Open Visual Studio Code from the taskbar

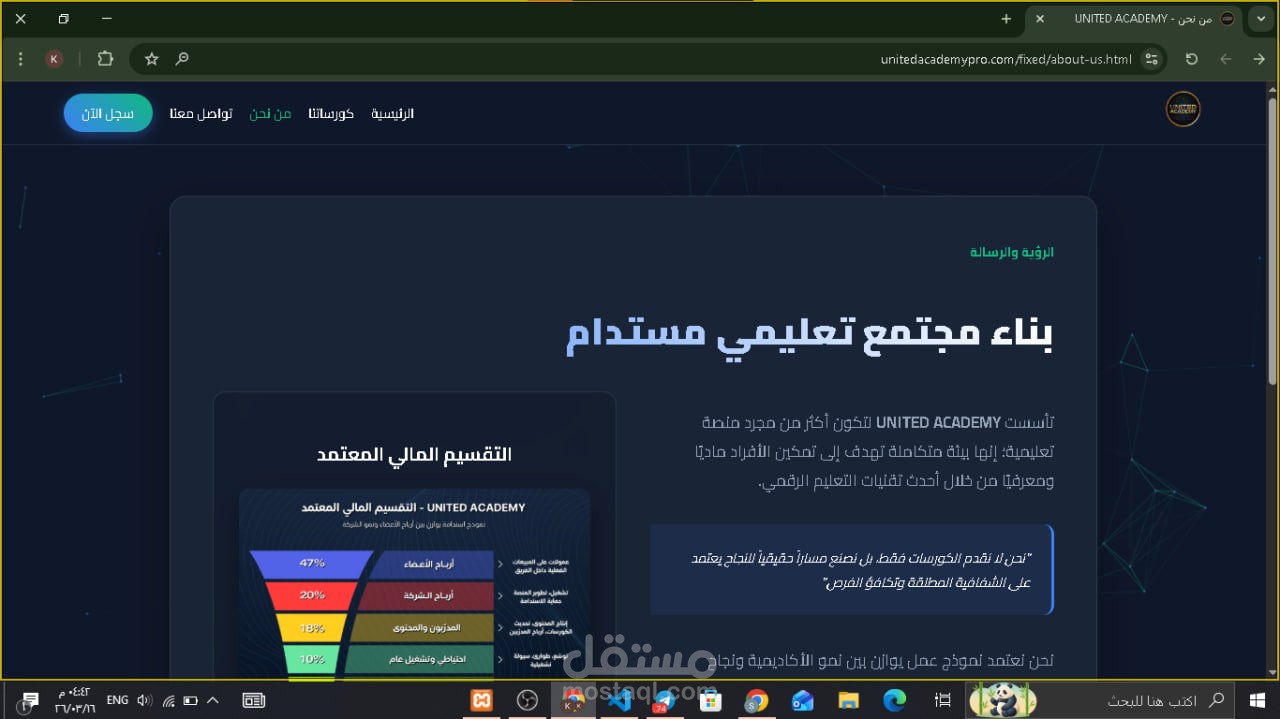[x=619, y=700]
